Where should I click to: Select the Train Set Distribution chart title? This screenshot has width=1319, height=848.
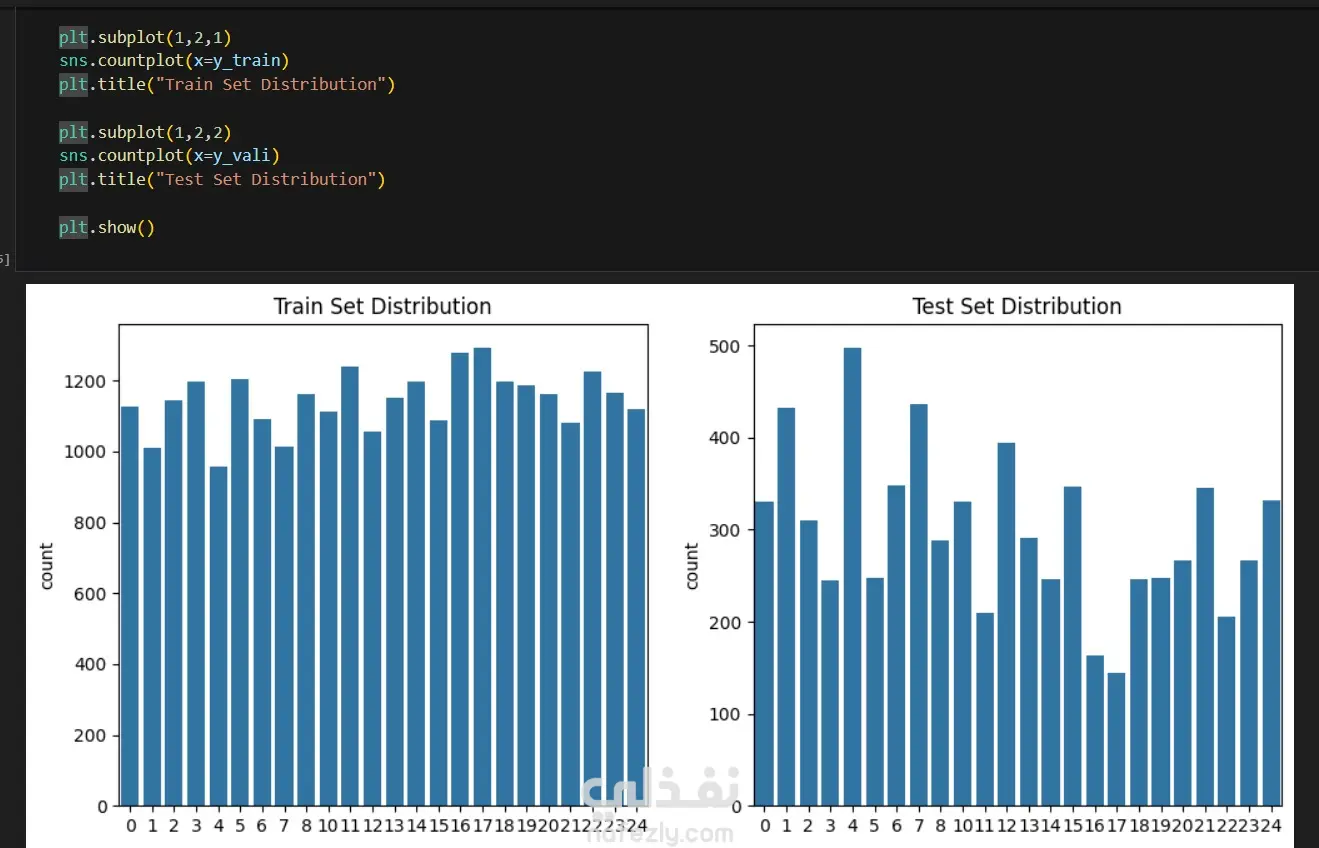coord(383,307)
